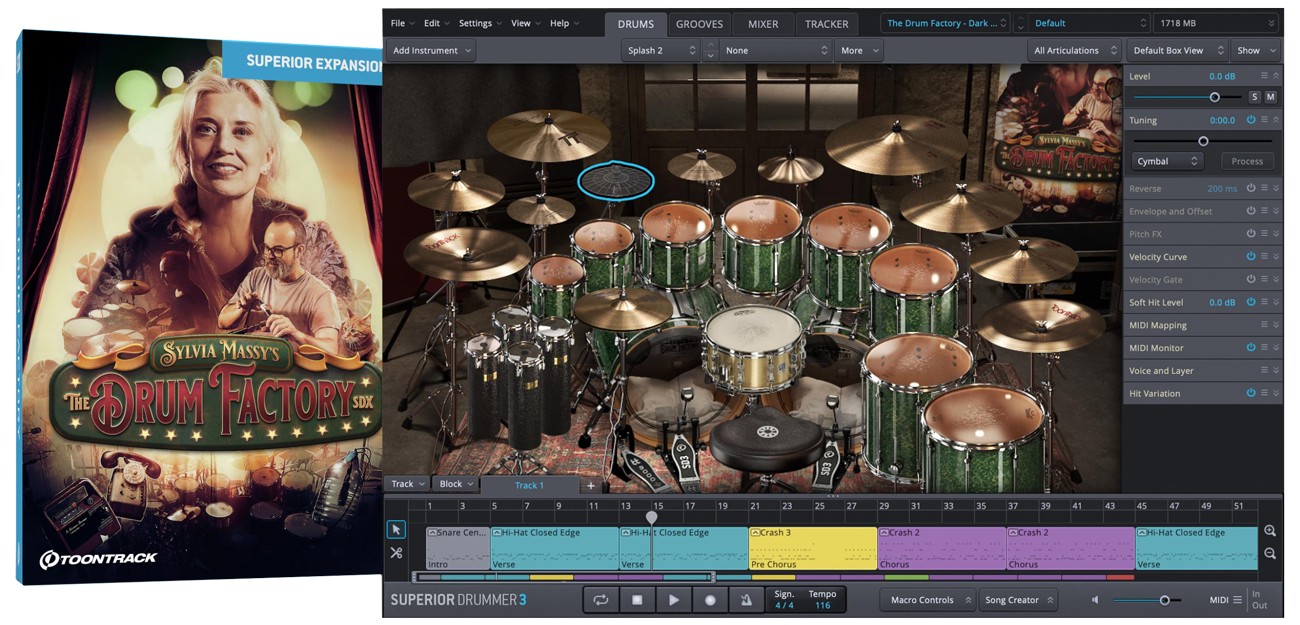Click the metronome icon in the transport bar
This screenshot has height=625, width=1300.
746,600
